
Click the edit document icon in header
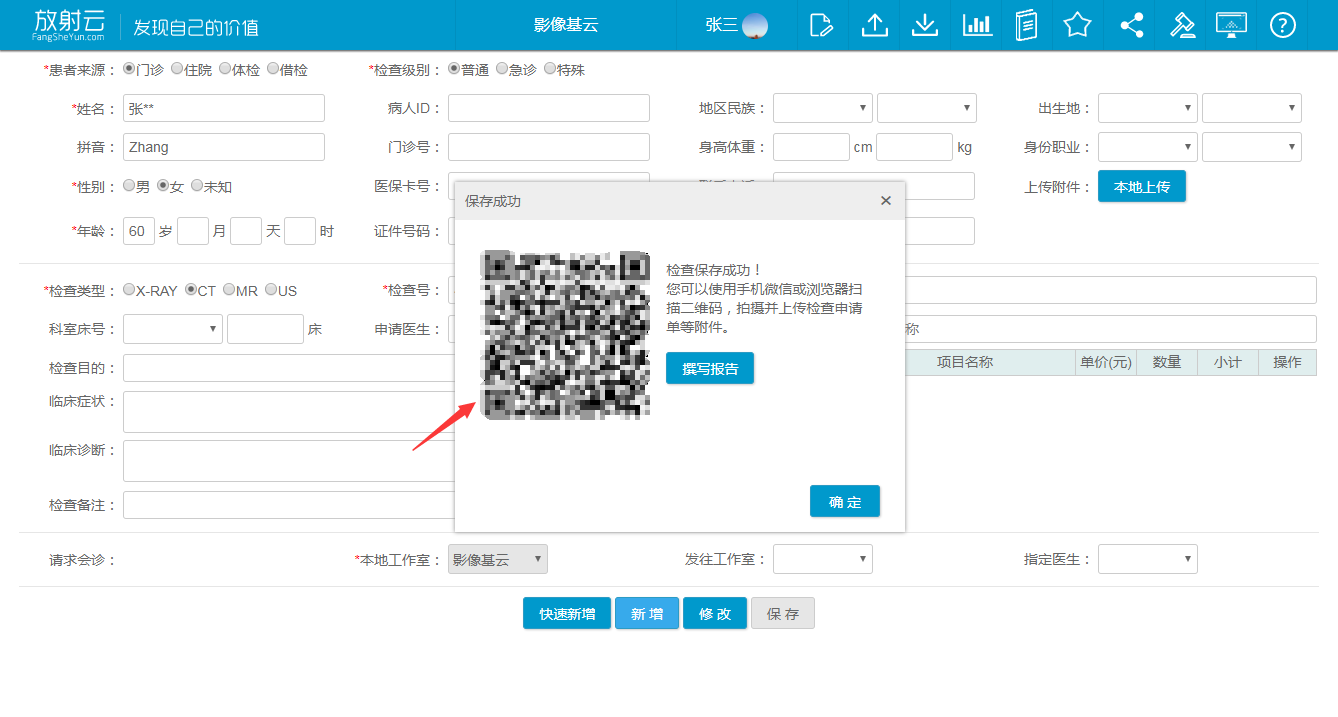pos(822,25)
